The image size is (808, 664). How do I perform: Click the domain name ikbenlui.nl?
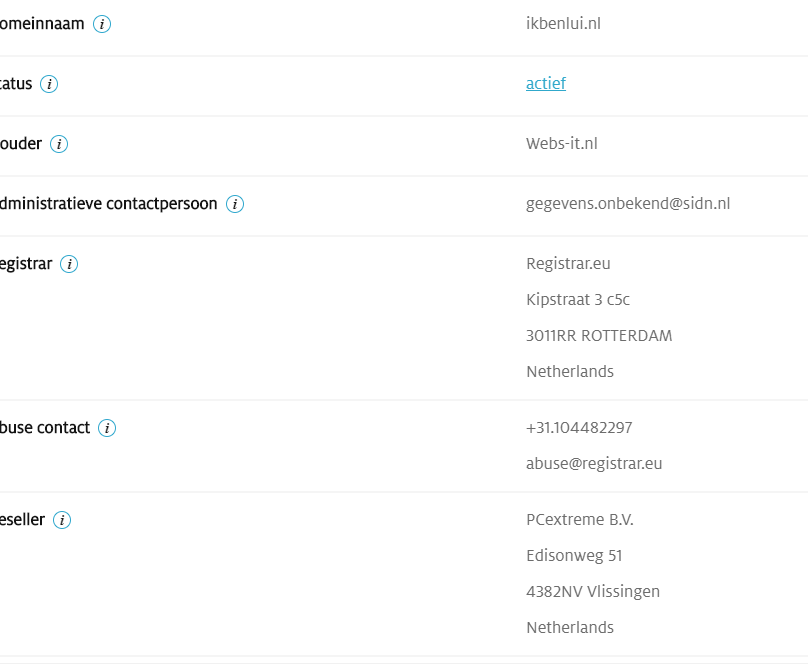point(563,24)
